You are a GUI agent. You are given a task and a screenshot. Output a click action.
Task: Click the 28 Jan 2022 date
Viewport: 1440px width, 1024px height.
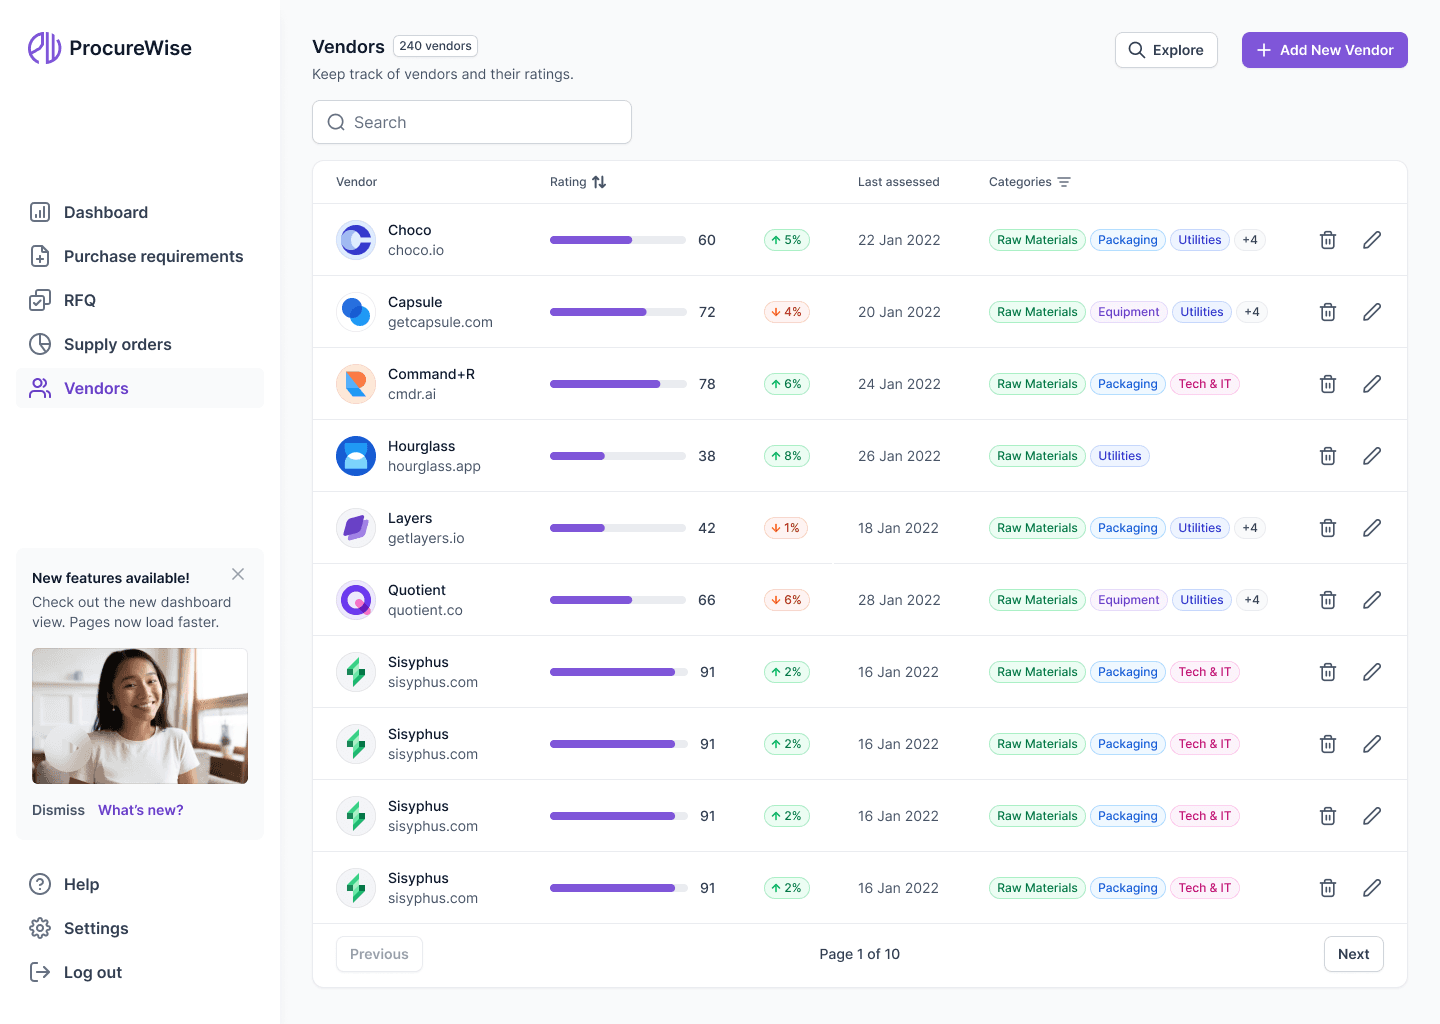899,600
